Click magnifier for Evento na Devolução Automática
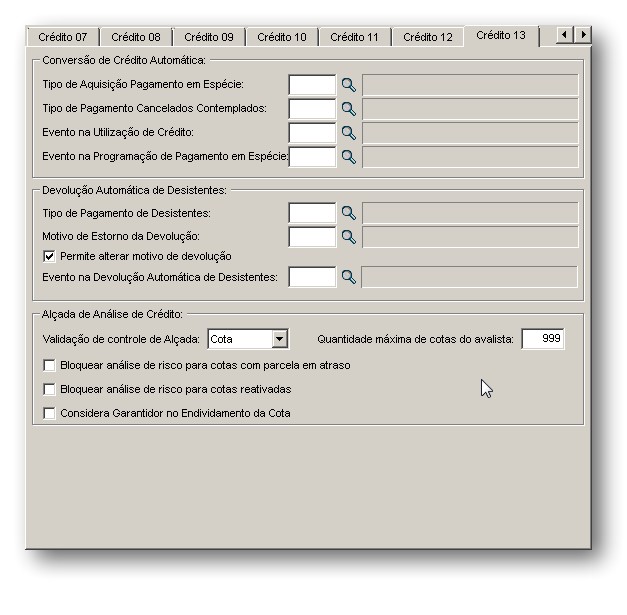The height and width of the screenshot is (615, 627). 349,277
